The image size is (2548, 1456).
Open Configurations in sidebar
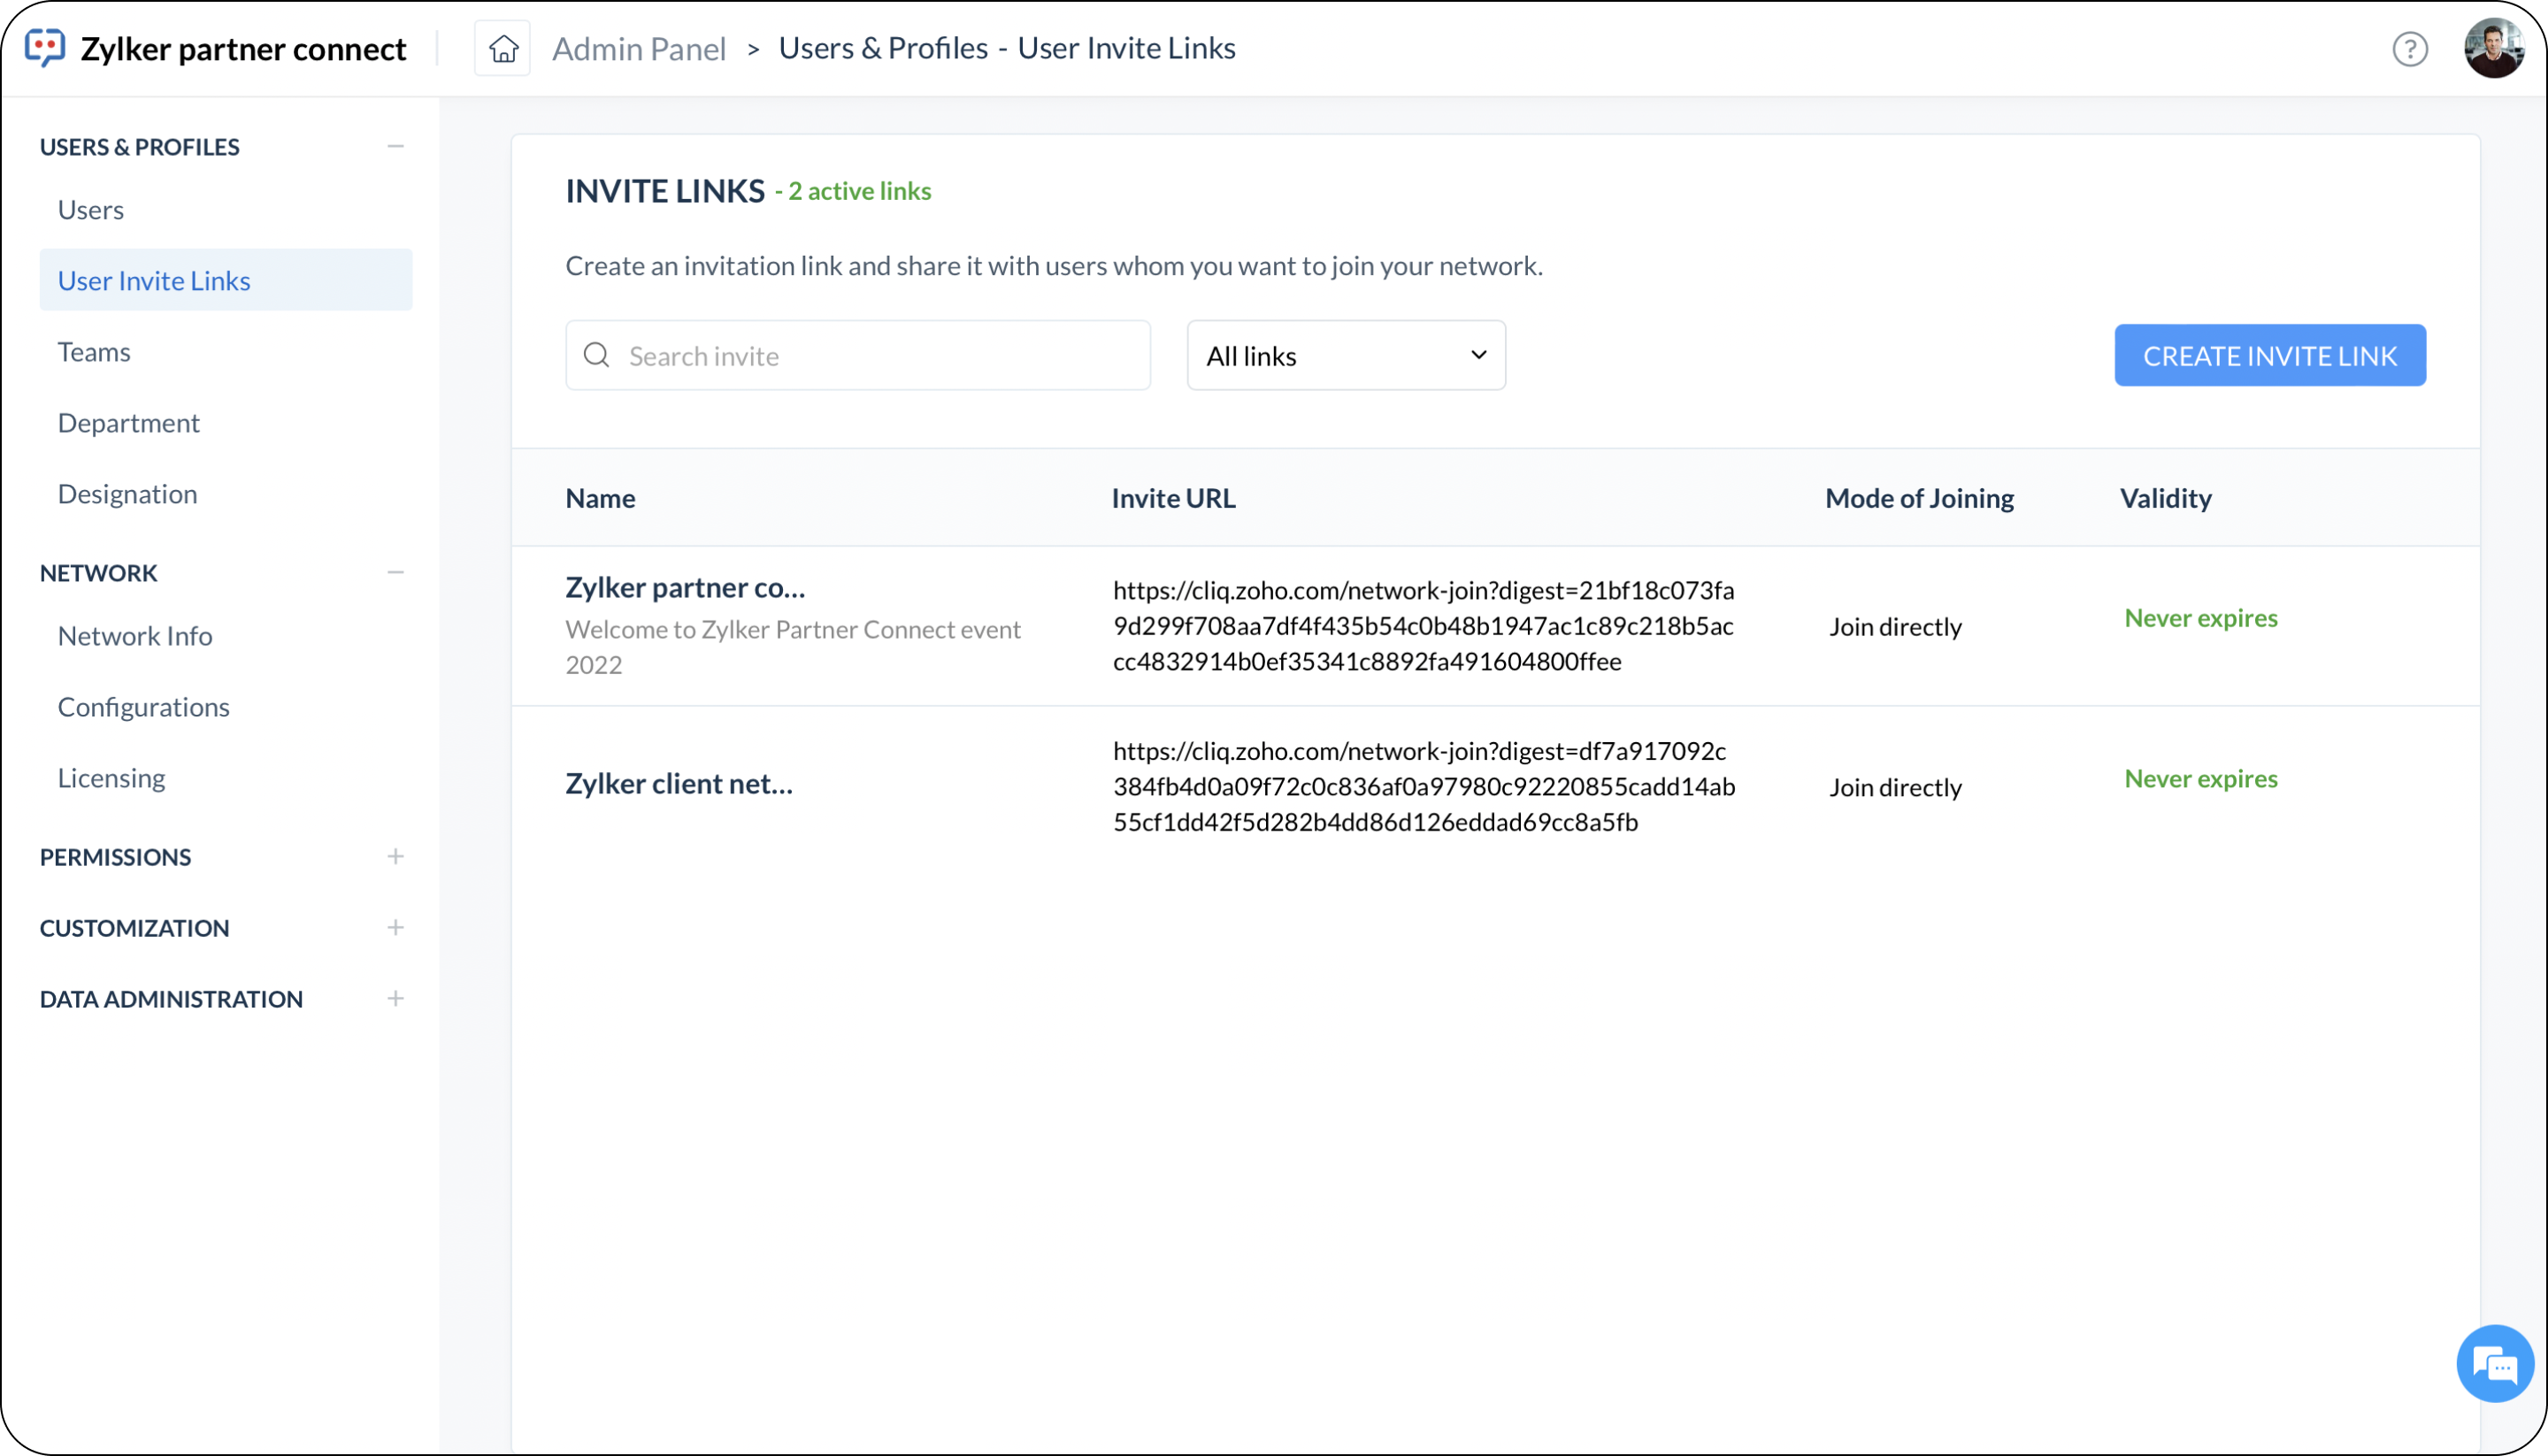pos(144,707)
